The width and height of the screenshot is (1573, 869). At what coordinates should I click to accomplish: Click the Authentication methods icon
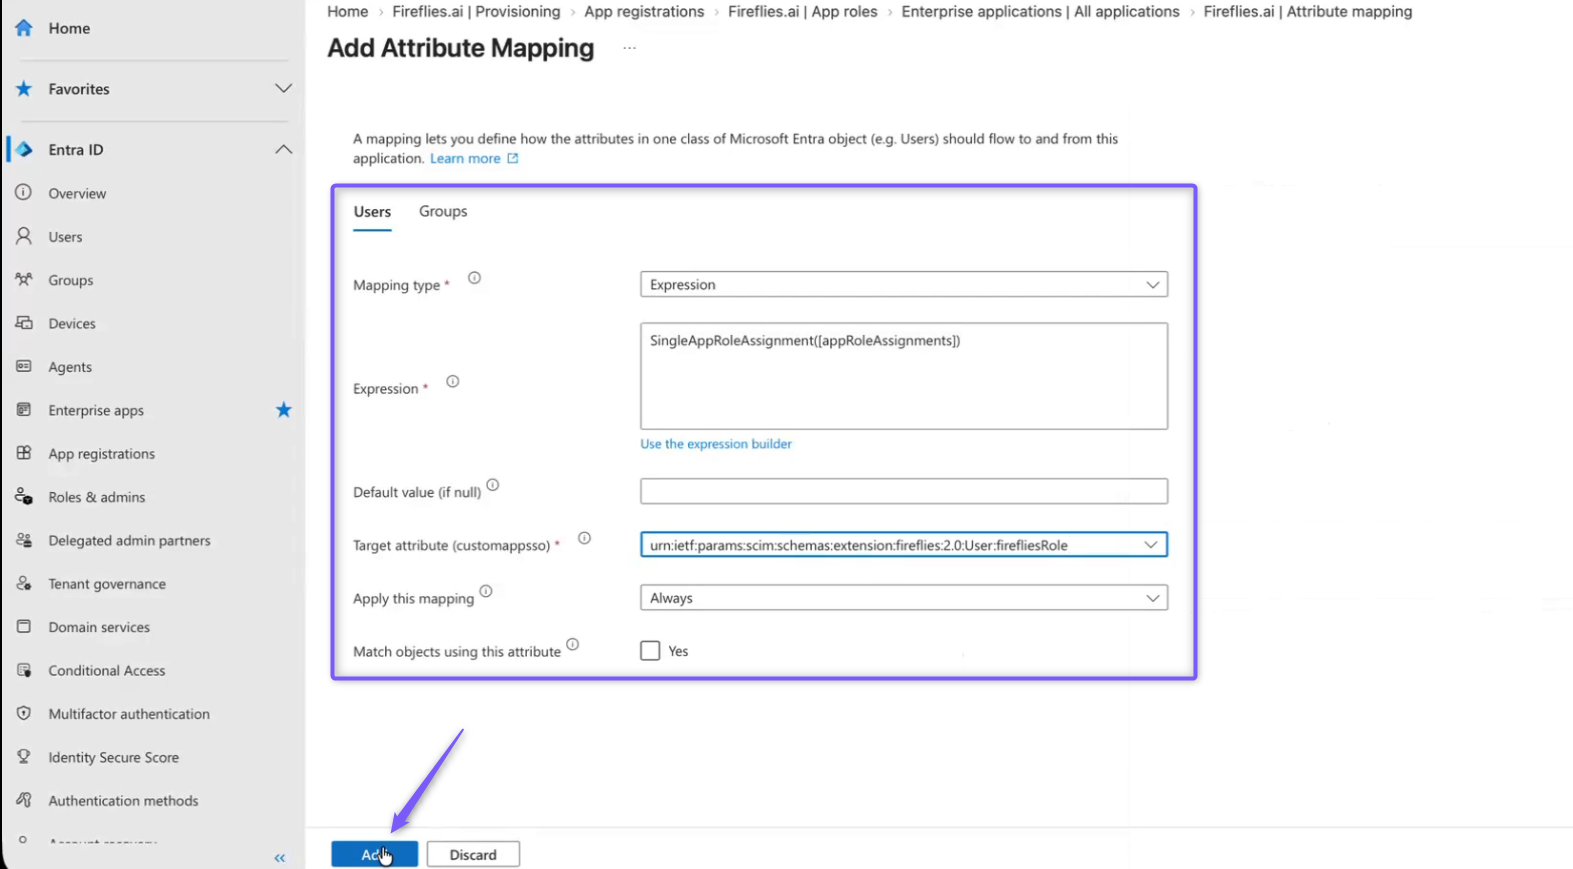point(24,800)
